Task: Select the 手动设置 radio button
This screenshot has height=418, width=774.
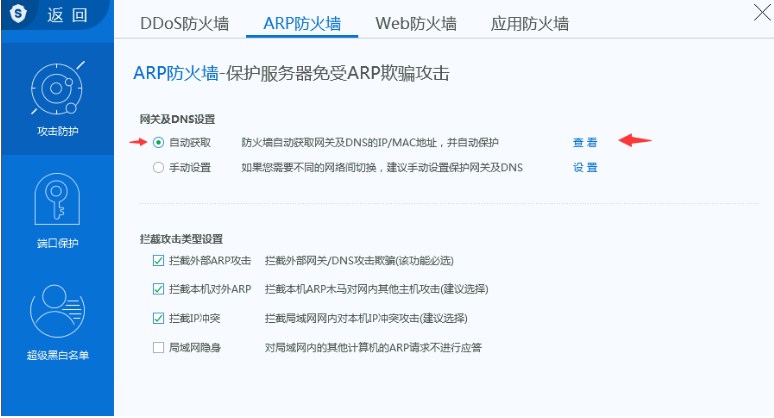Action: 158,167
